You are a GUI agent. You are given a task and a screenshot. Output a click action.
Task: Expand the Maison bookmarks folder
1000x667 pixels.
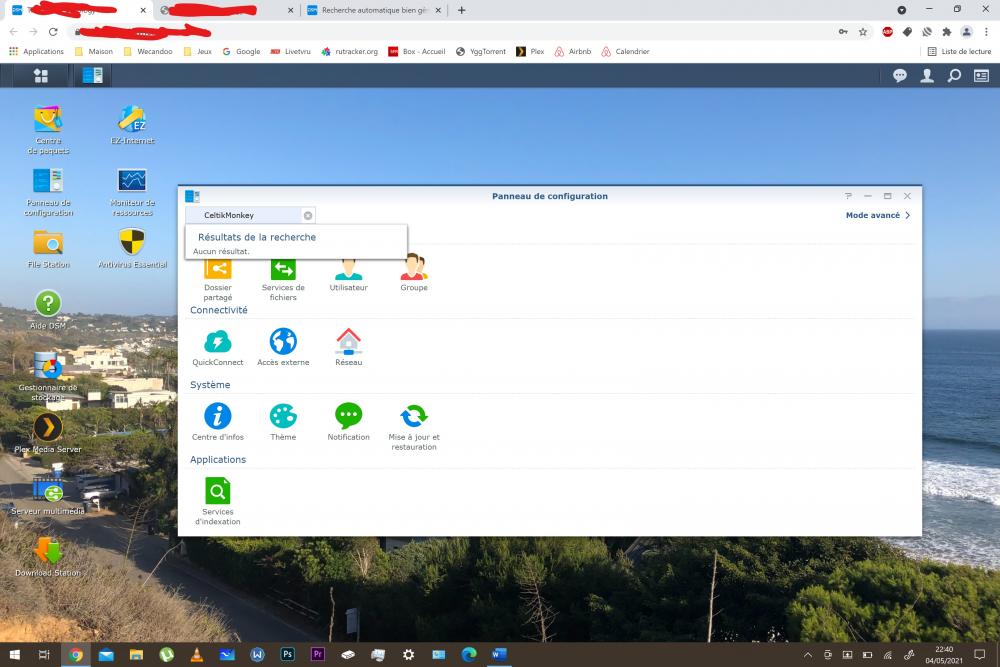(x=94, y=52)
